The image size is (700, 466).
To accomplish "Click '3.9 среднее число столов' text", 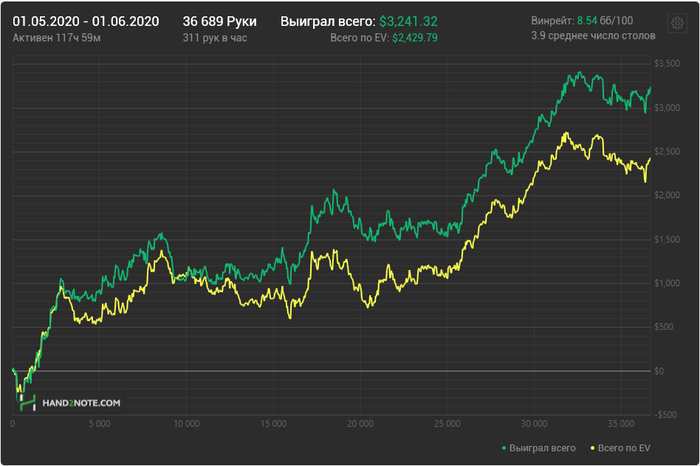I will 593,36.
